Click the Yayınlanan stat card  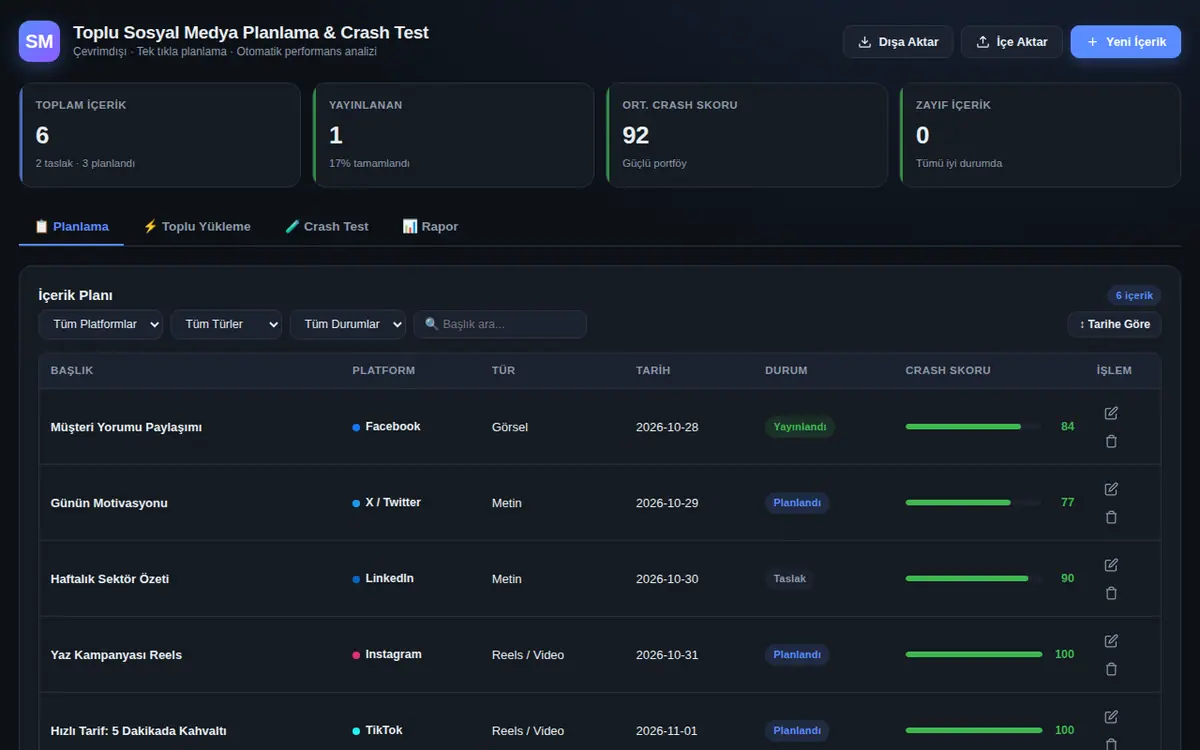(x=453, y=135)
